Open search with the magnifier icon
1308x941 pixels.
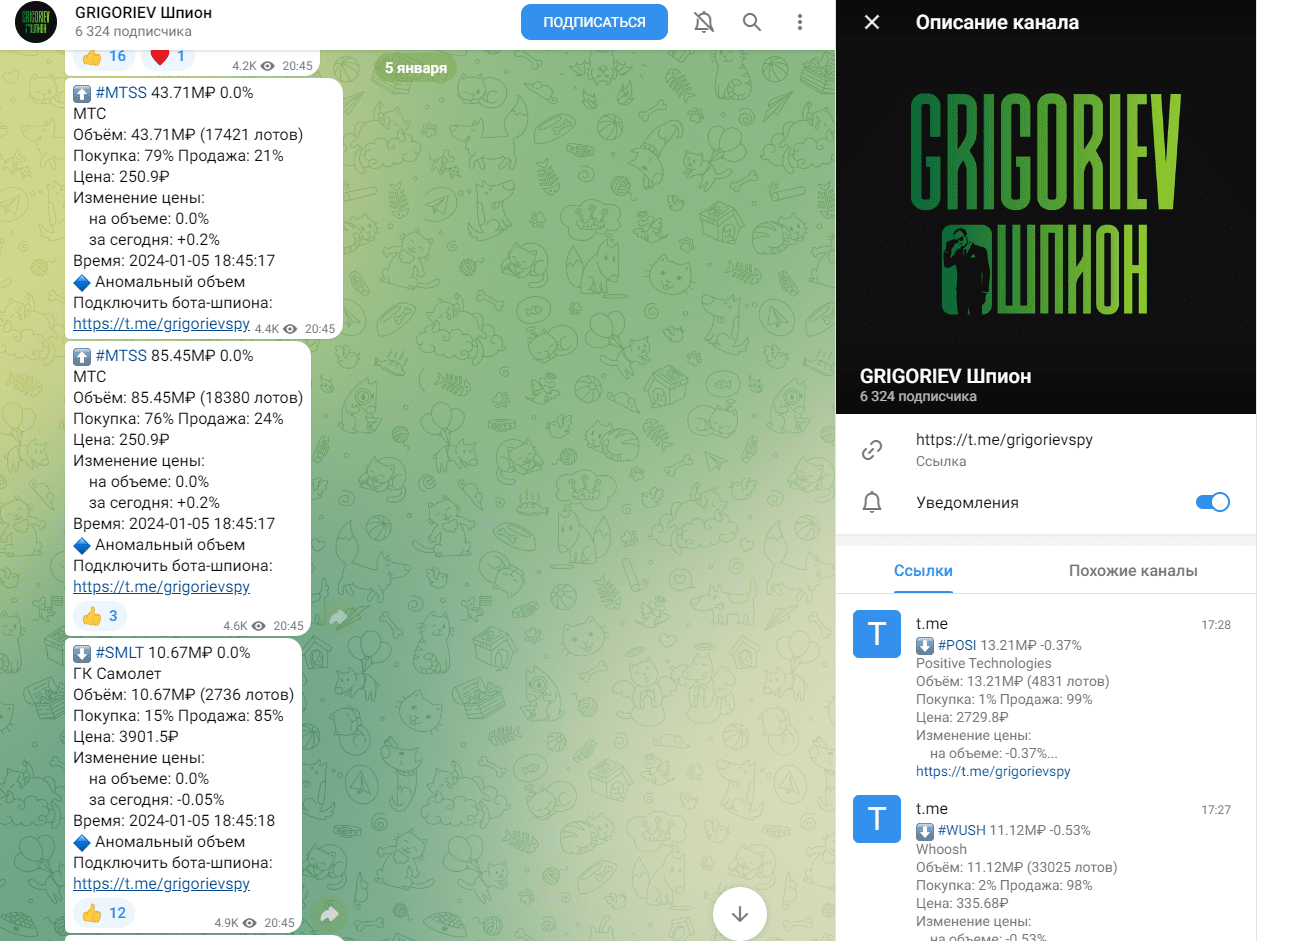pyautogui.click(x=752, y=22)
